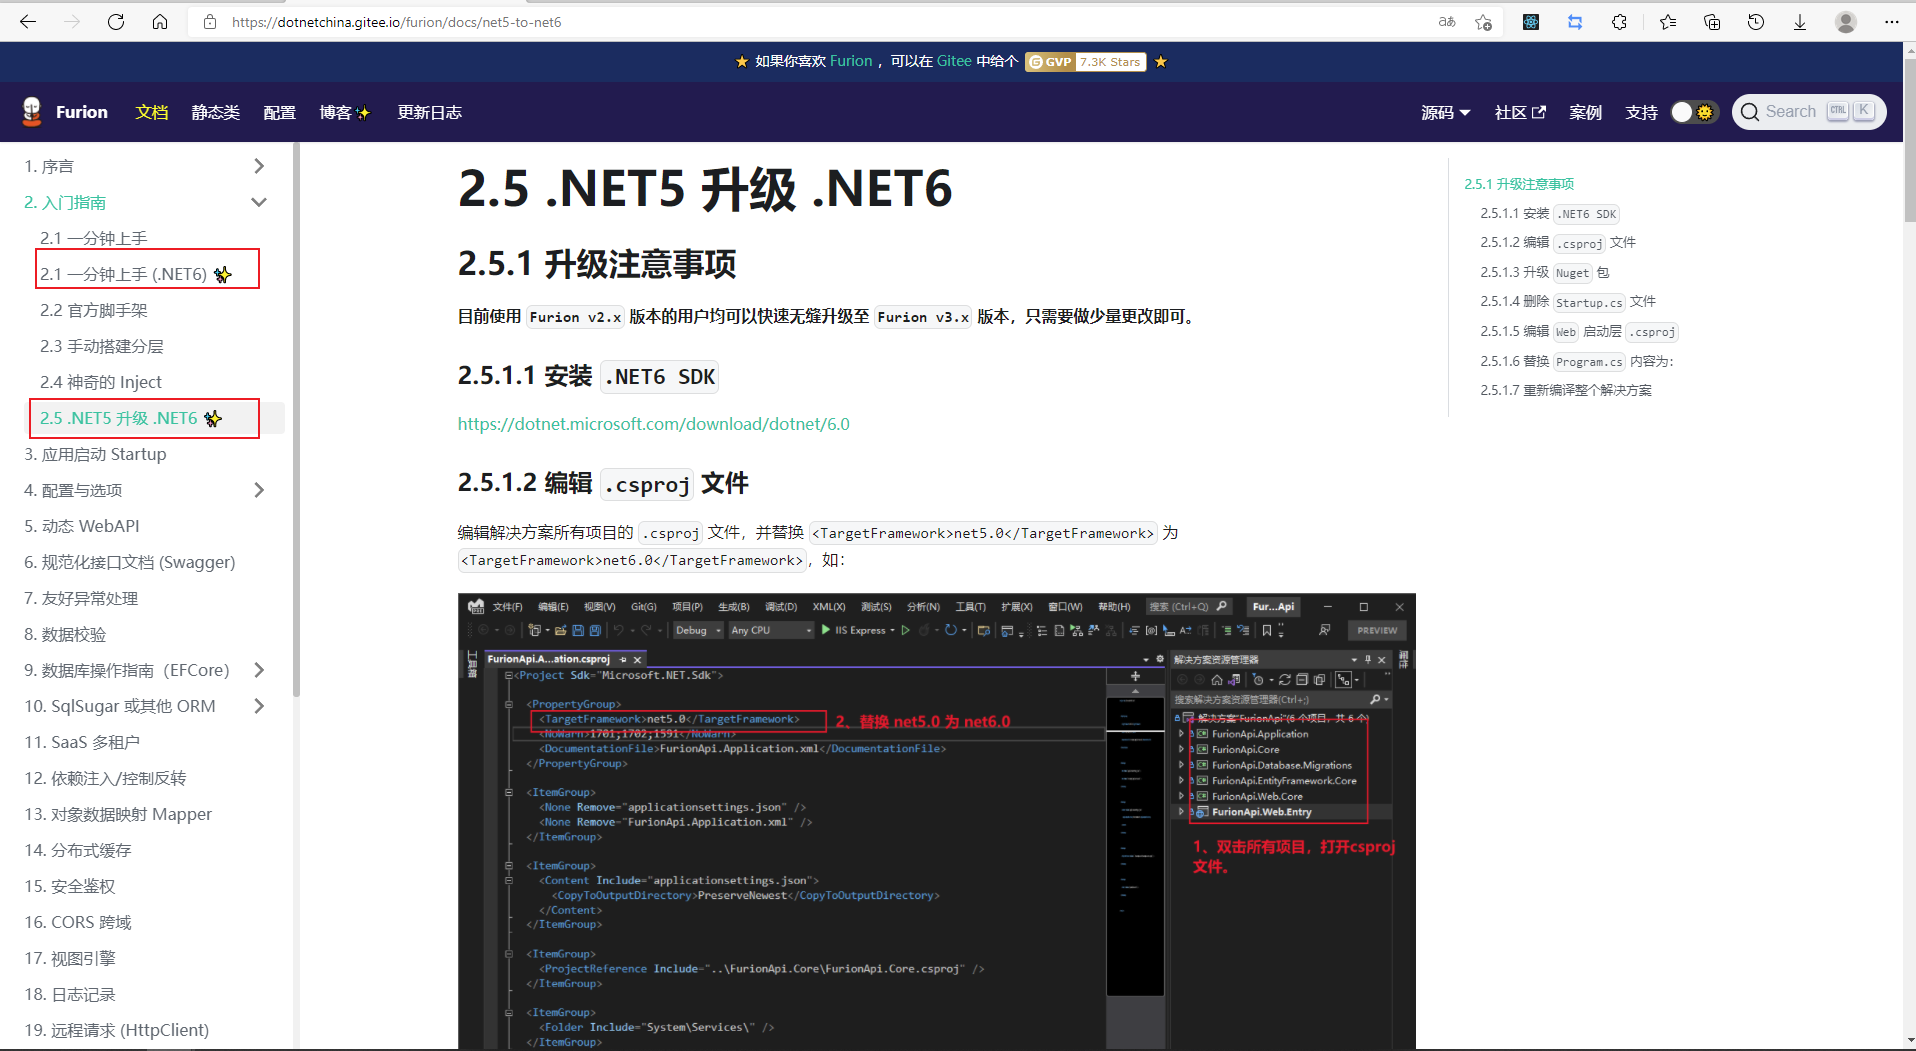
Task: Click the browser address bar URL
Action: (397, 22)
